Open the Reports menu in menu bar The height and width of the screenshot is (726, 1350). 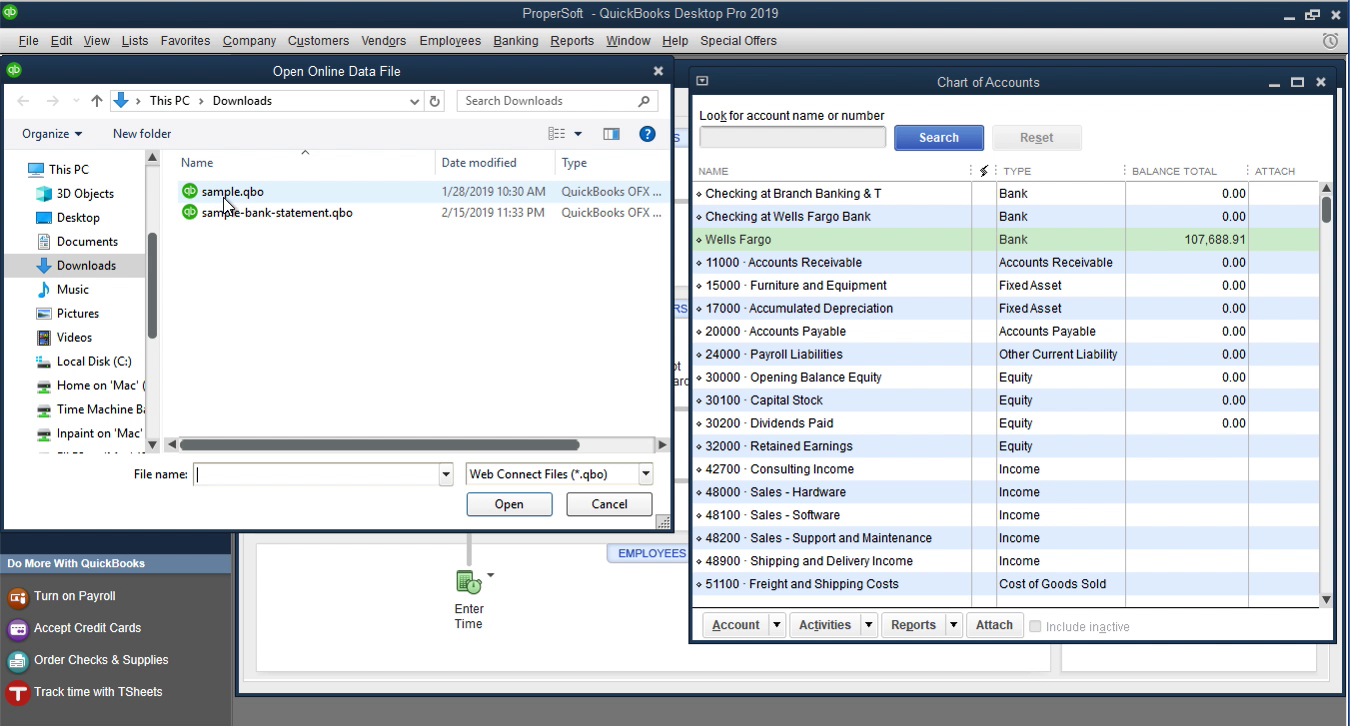pos(572,41)
